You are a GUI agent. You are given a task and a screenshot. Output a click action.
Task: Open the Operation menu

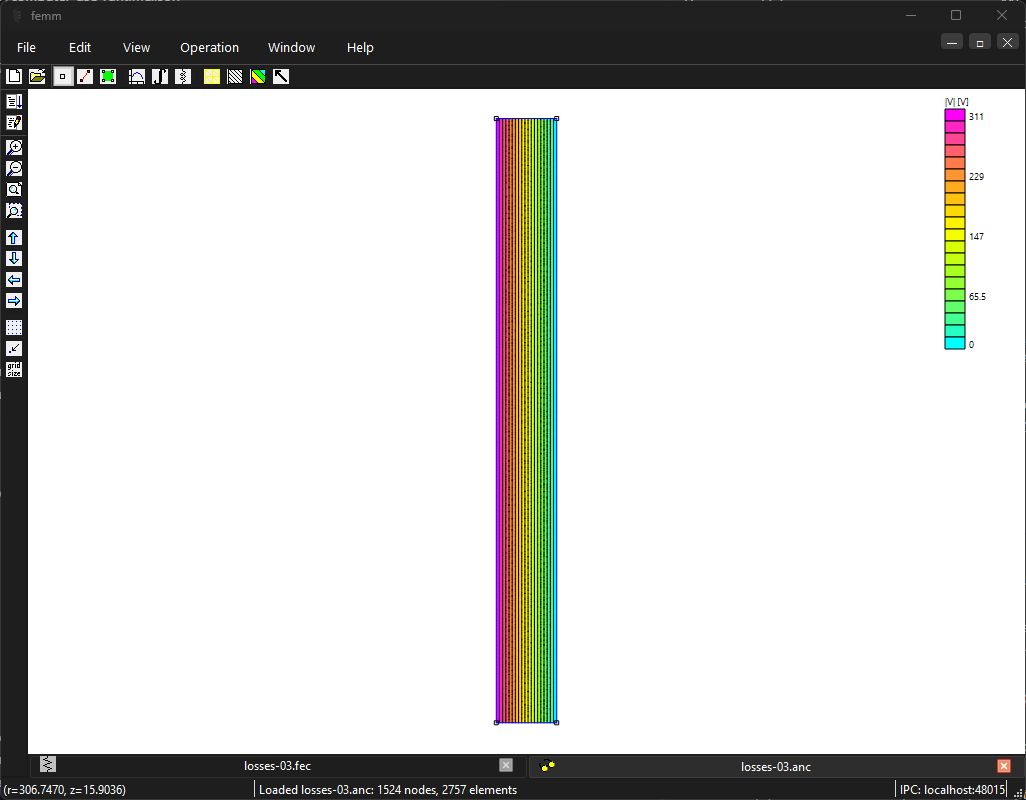click(209, 47)
